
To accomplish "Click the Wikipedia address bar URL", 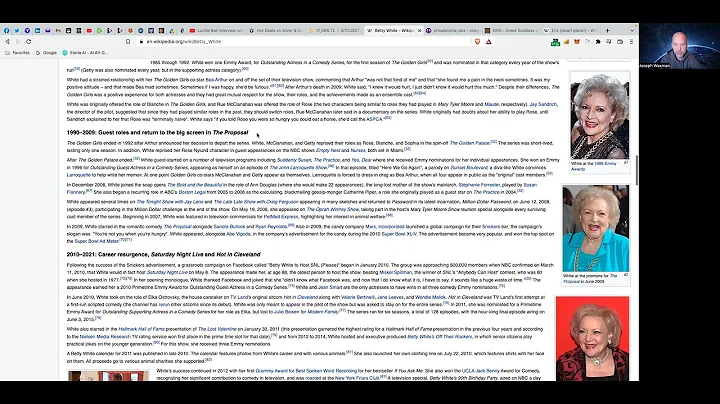I will [184, 41].
